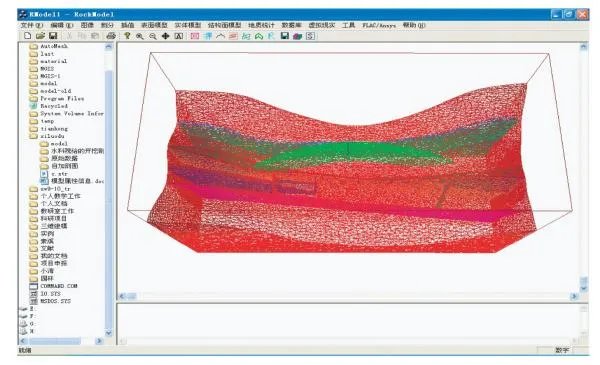Click the teal flag-shaped toolbar icon
Screen dimensions: 600x365
pyautogui.click(x=271, y=36)
